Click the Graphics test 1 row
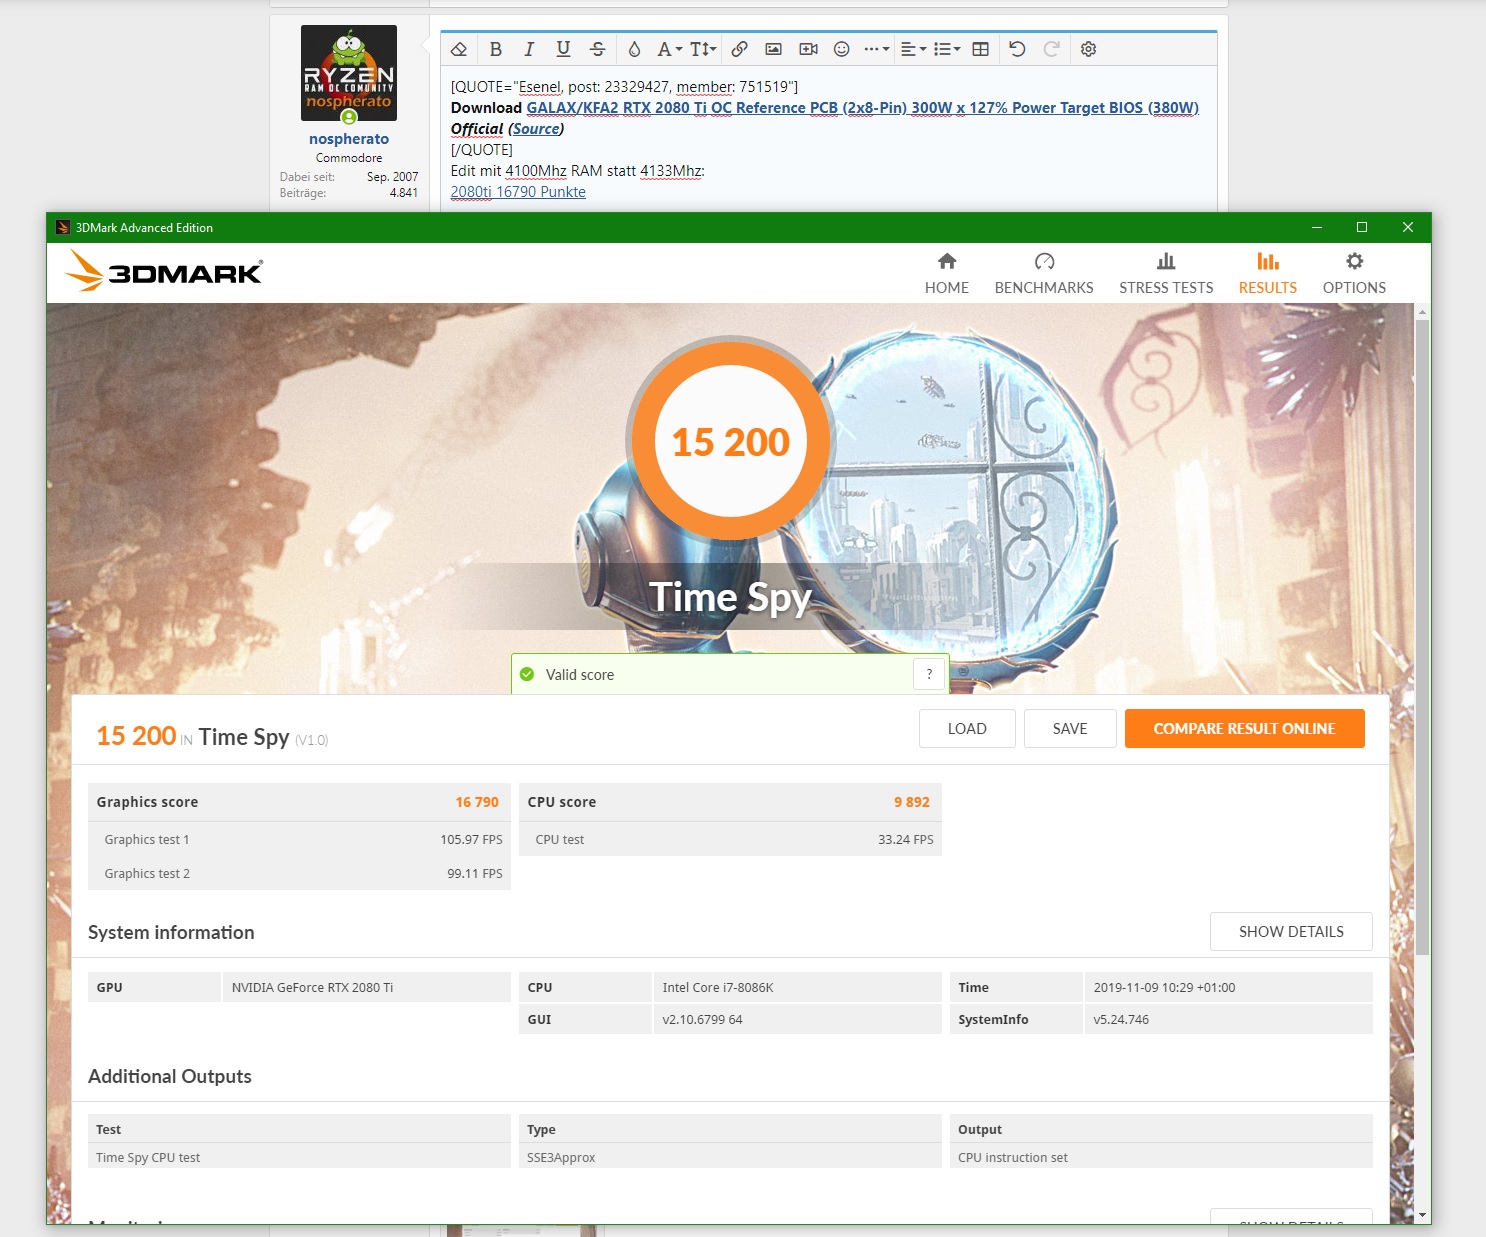The image size is (1486, 1237). pyautogui.click(x=299, y=839)
